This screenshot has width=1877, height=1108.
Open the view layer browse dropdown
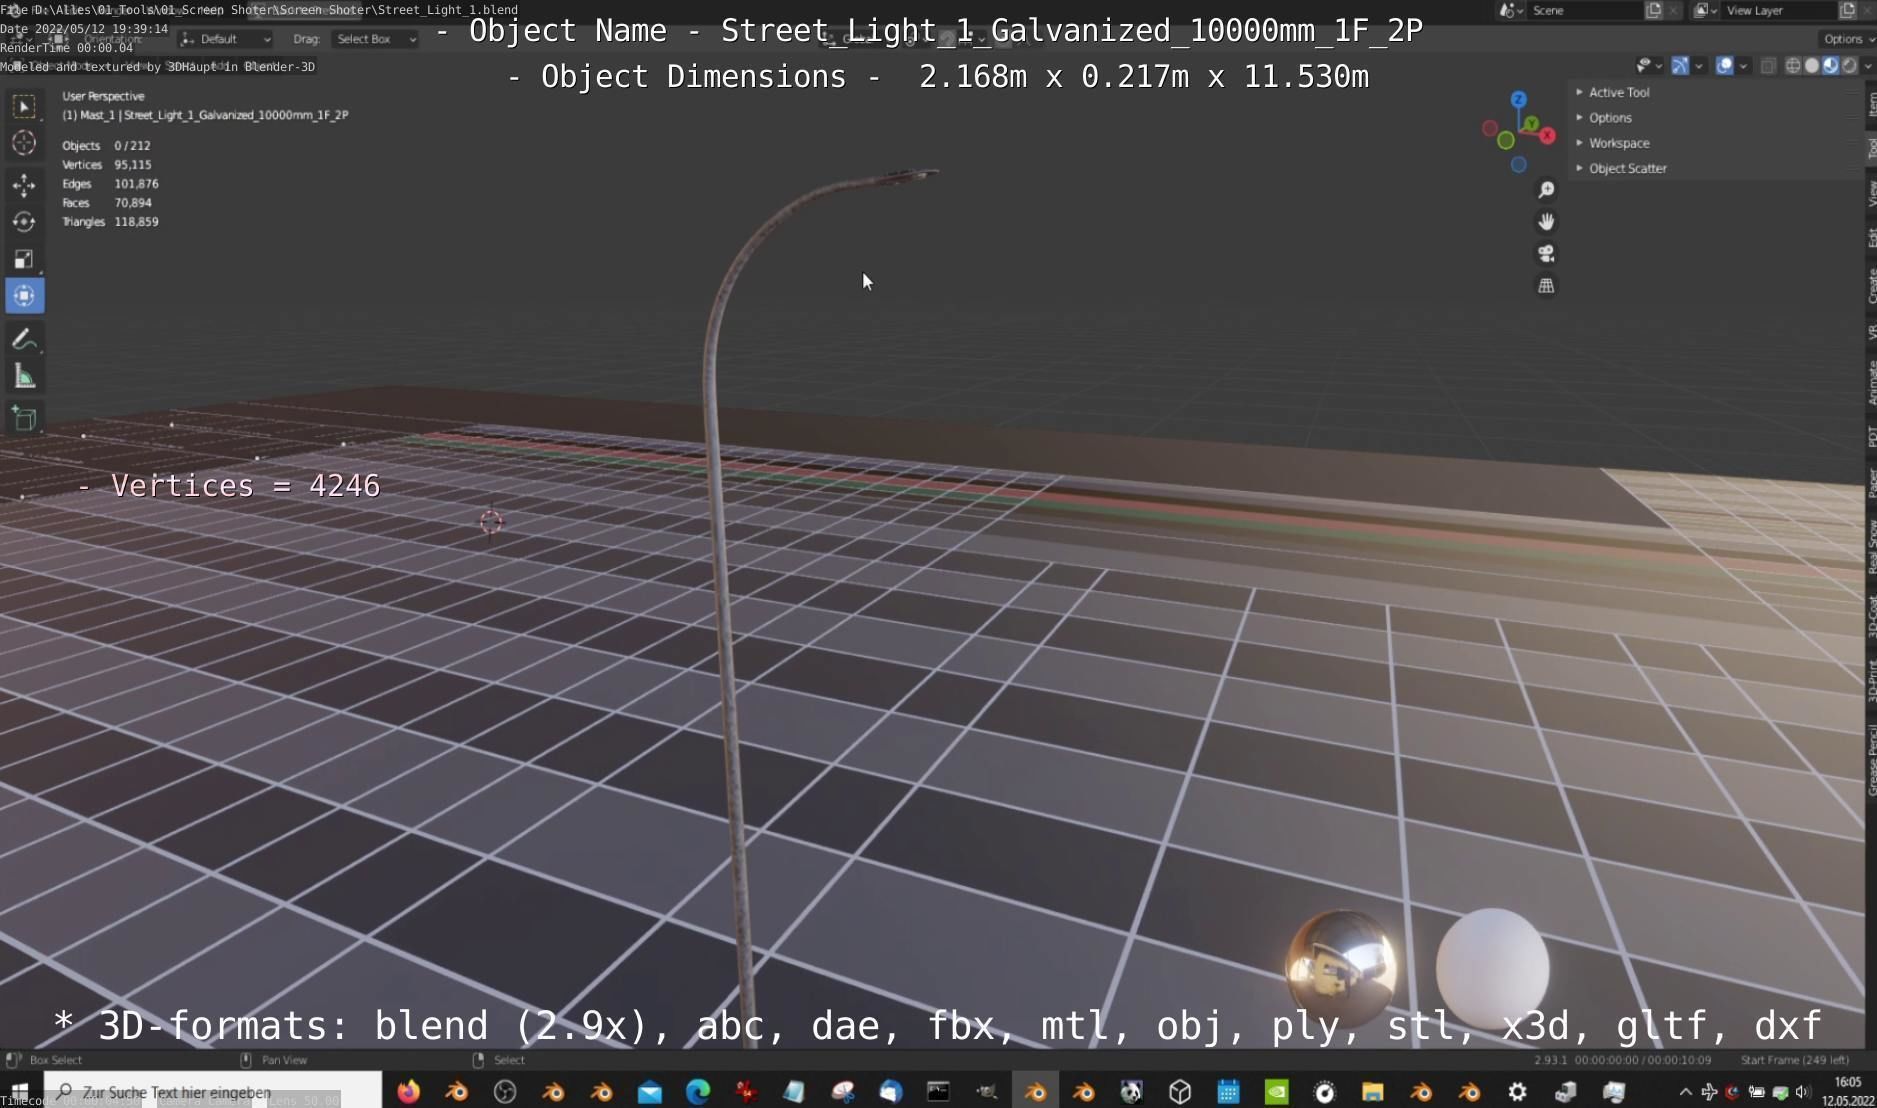tap(1705, 10)
